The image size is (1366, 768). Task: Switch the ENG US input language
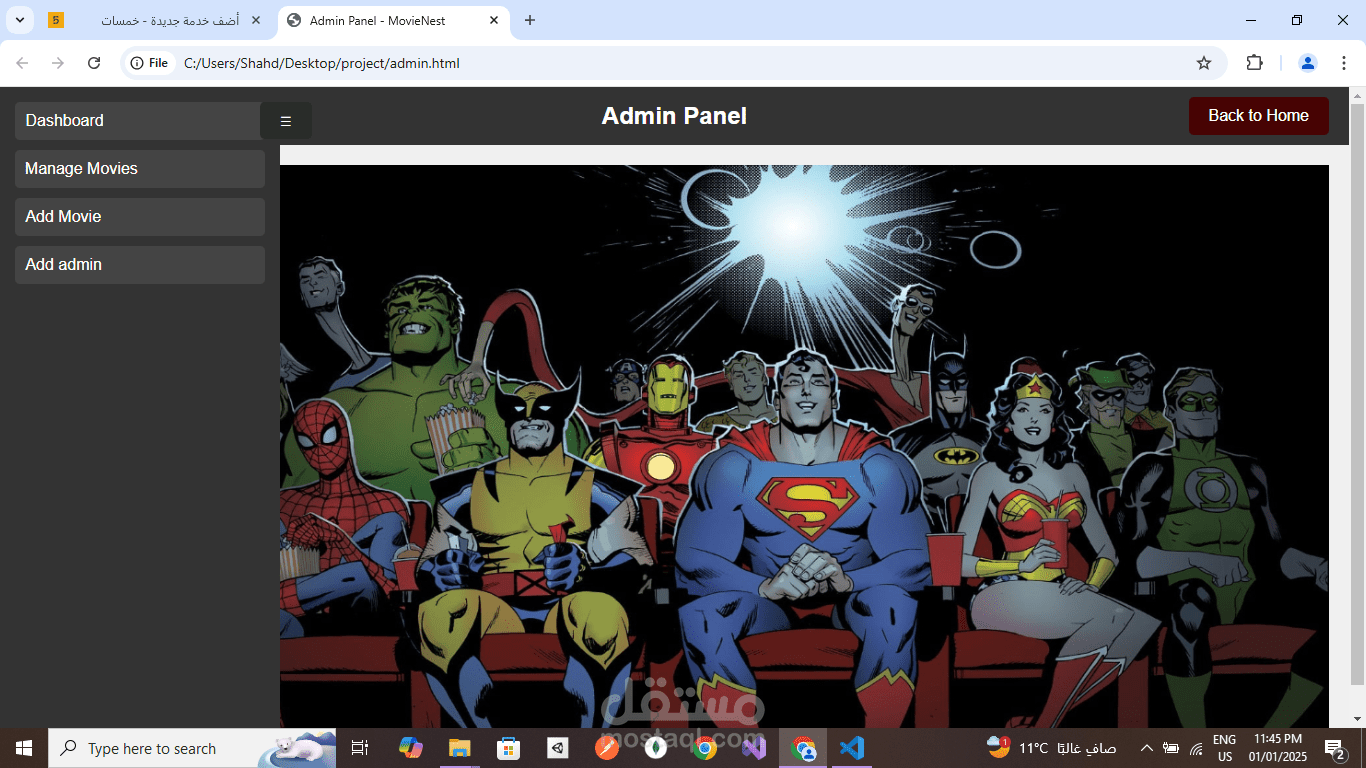pyautogui.click(x=1224, y=748)
